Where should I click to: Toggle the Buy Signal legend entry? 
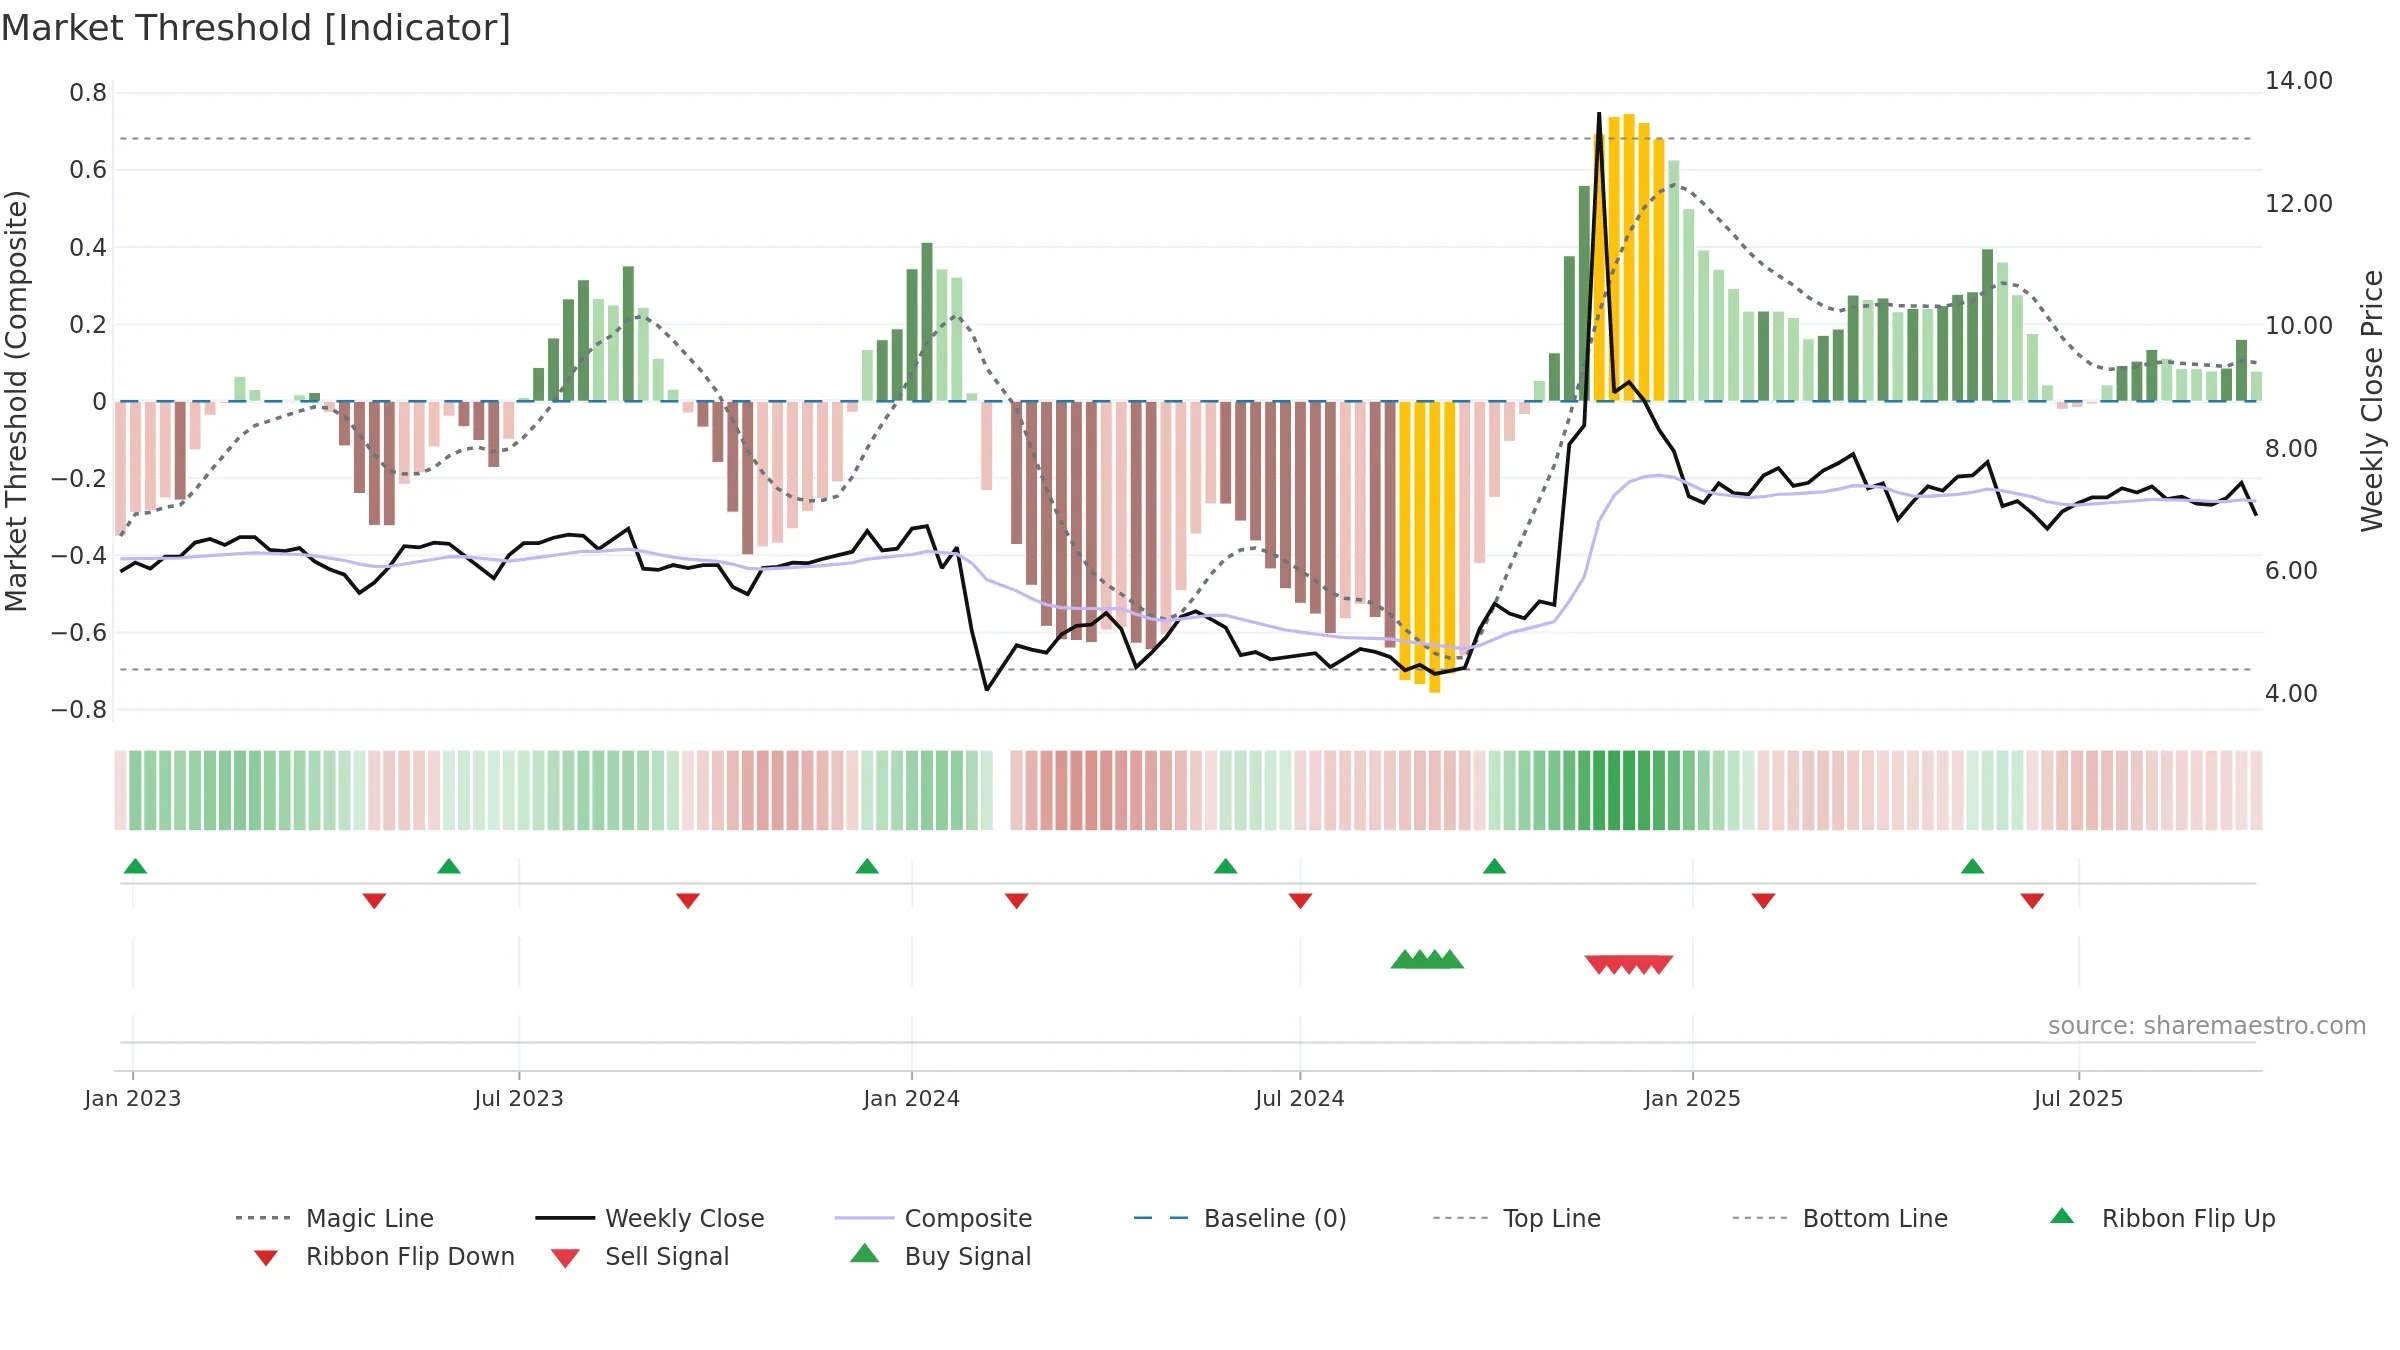(940, 1256)
